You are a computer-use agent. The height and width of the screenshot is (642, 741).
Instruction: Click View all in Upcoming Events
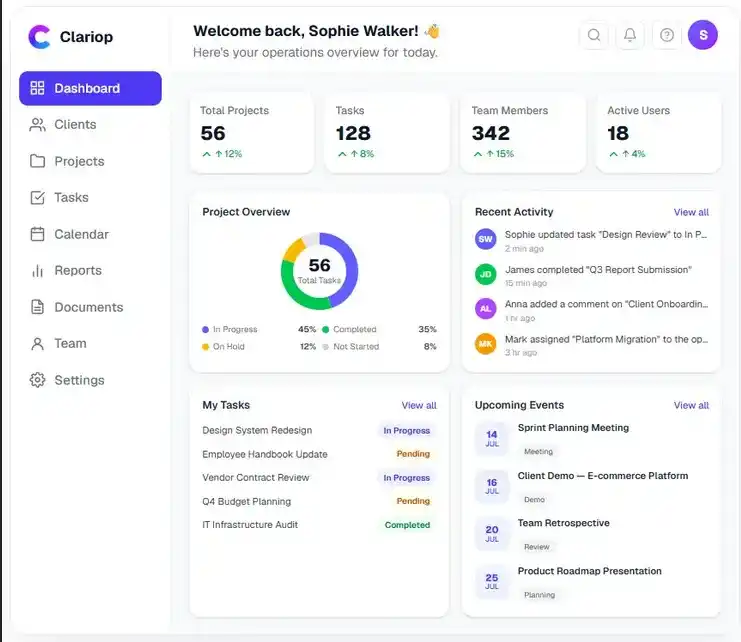(x=691, y=405)
